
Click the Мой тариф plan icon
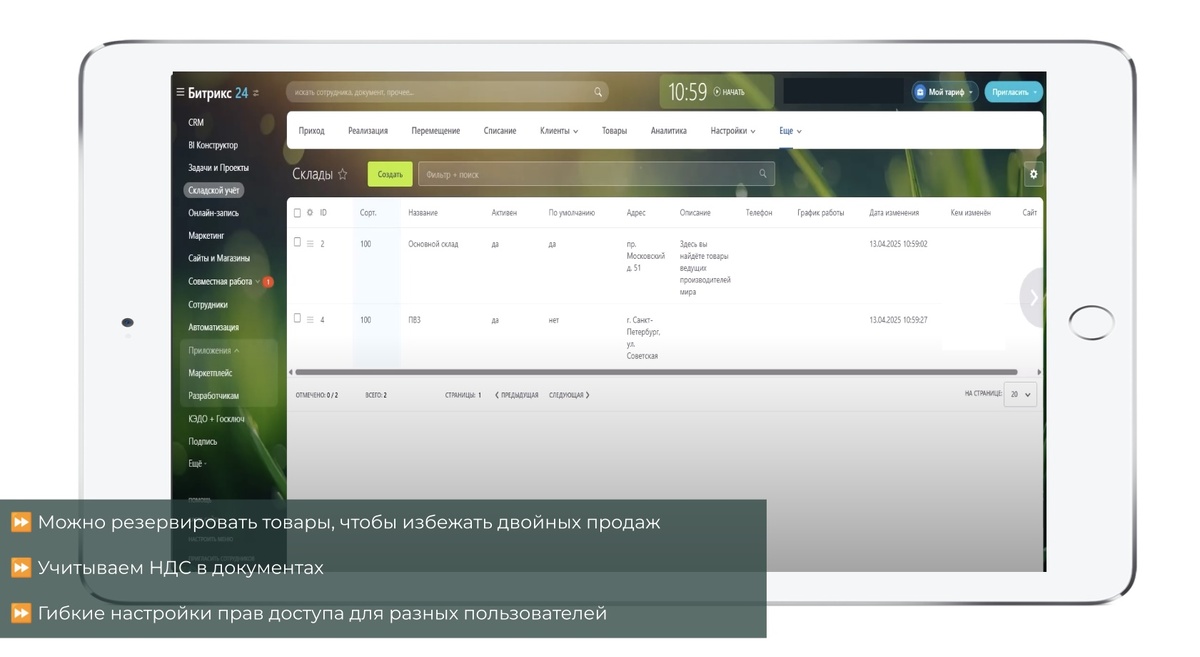pyautogui.click(x=920, y=92)
